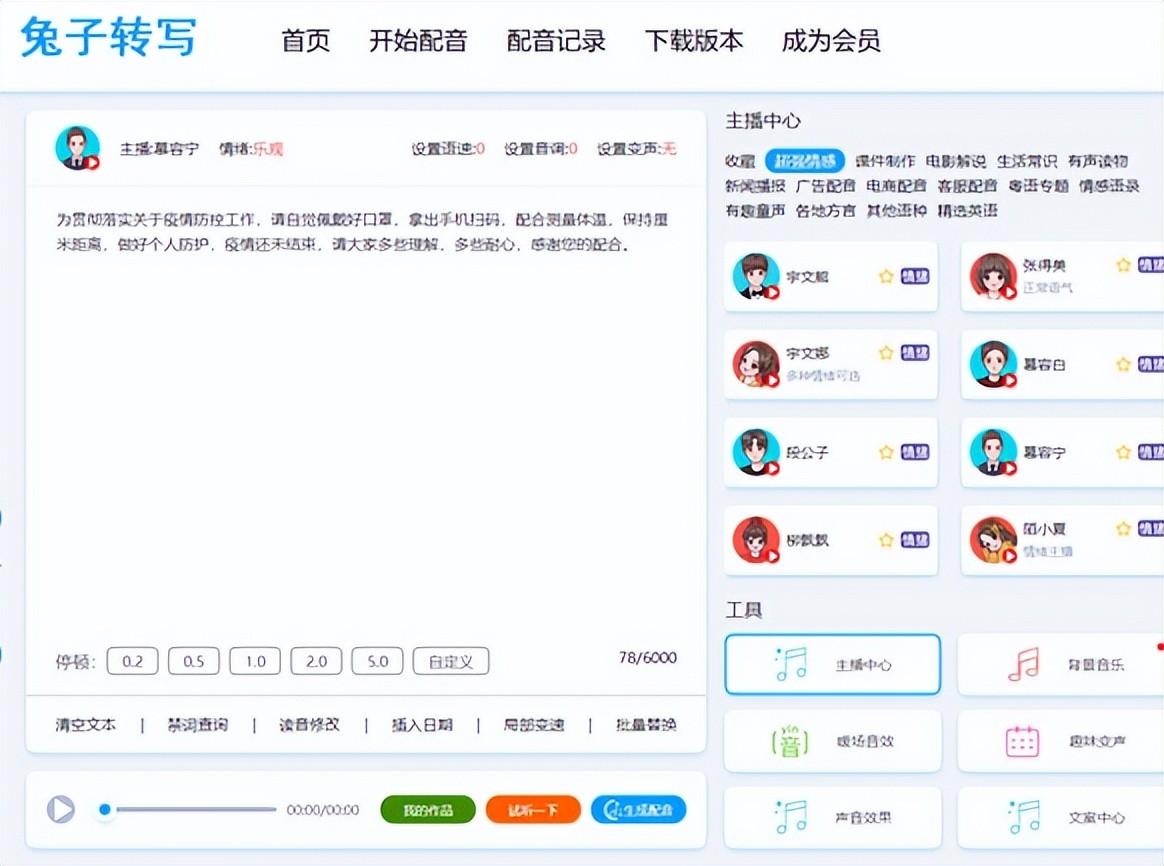
Task: Click the play button on the audio player
Action: (x=61, y=809)
